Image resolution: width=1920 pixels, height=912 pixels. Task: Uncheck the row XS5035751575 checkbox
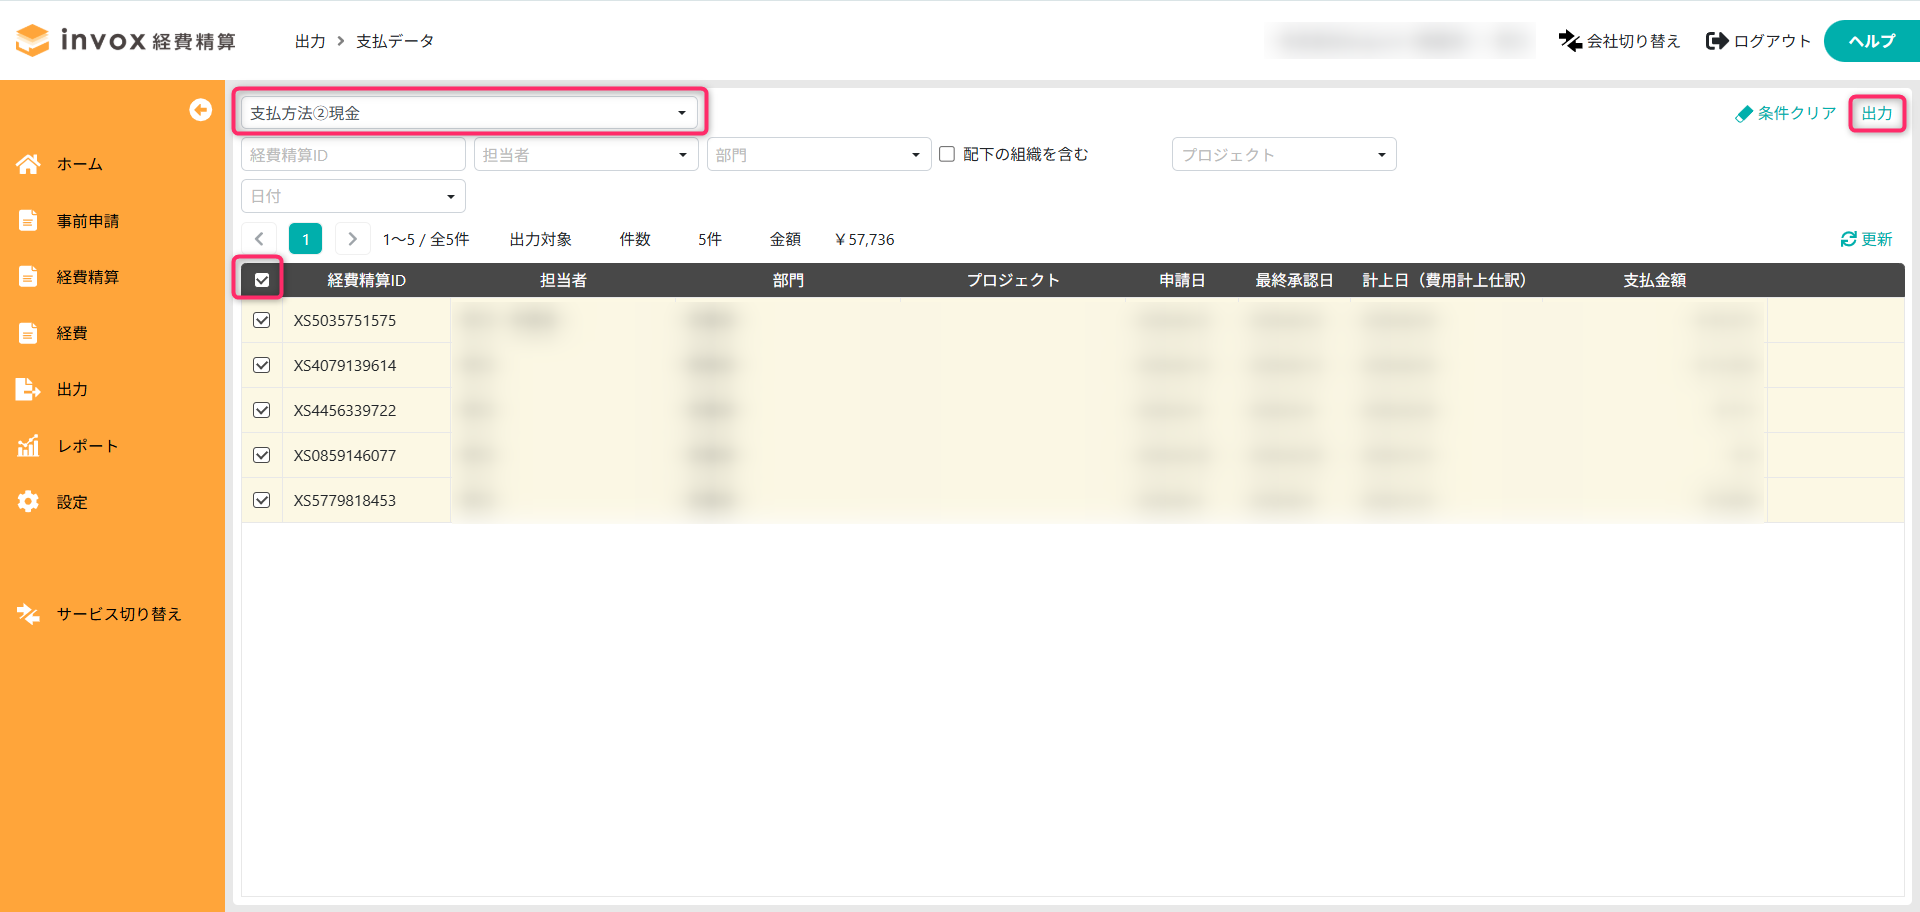tap(262, 320)
